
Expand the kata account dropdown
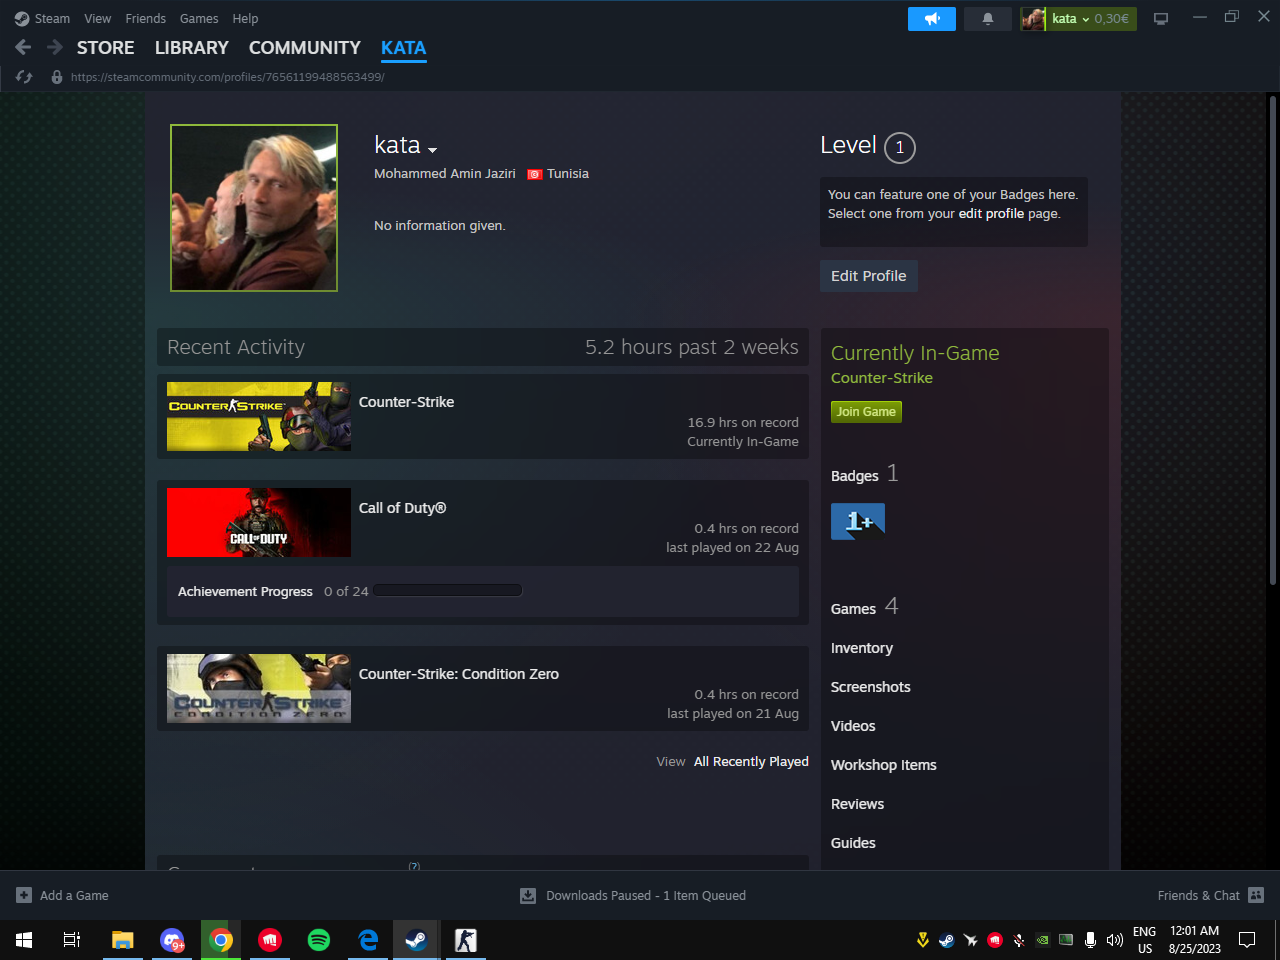pyautogui.click(x=1086, y=19)
